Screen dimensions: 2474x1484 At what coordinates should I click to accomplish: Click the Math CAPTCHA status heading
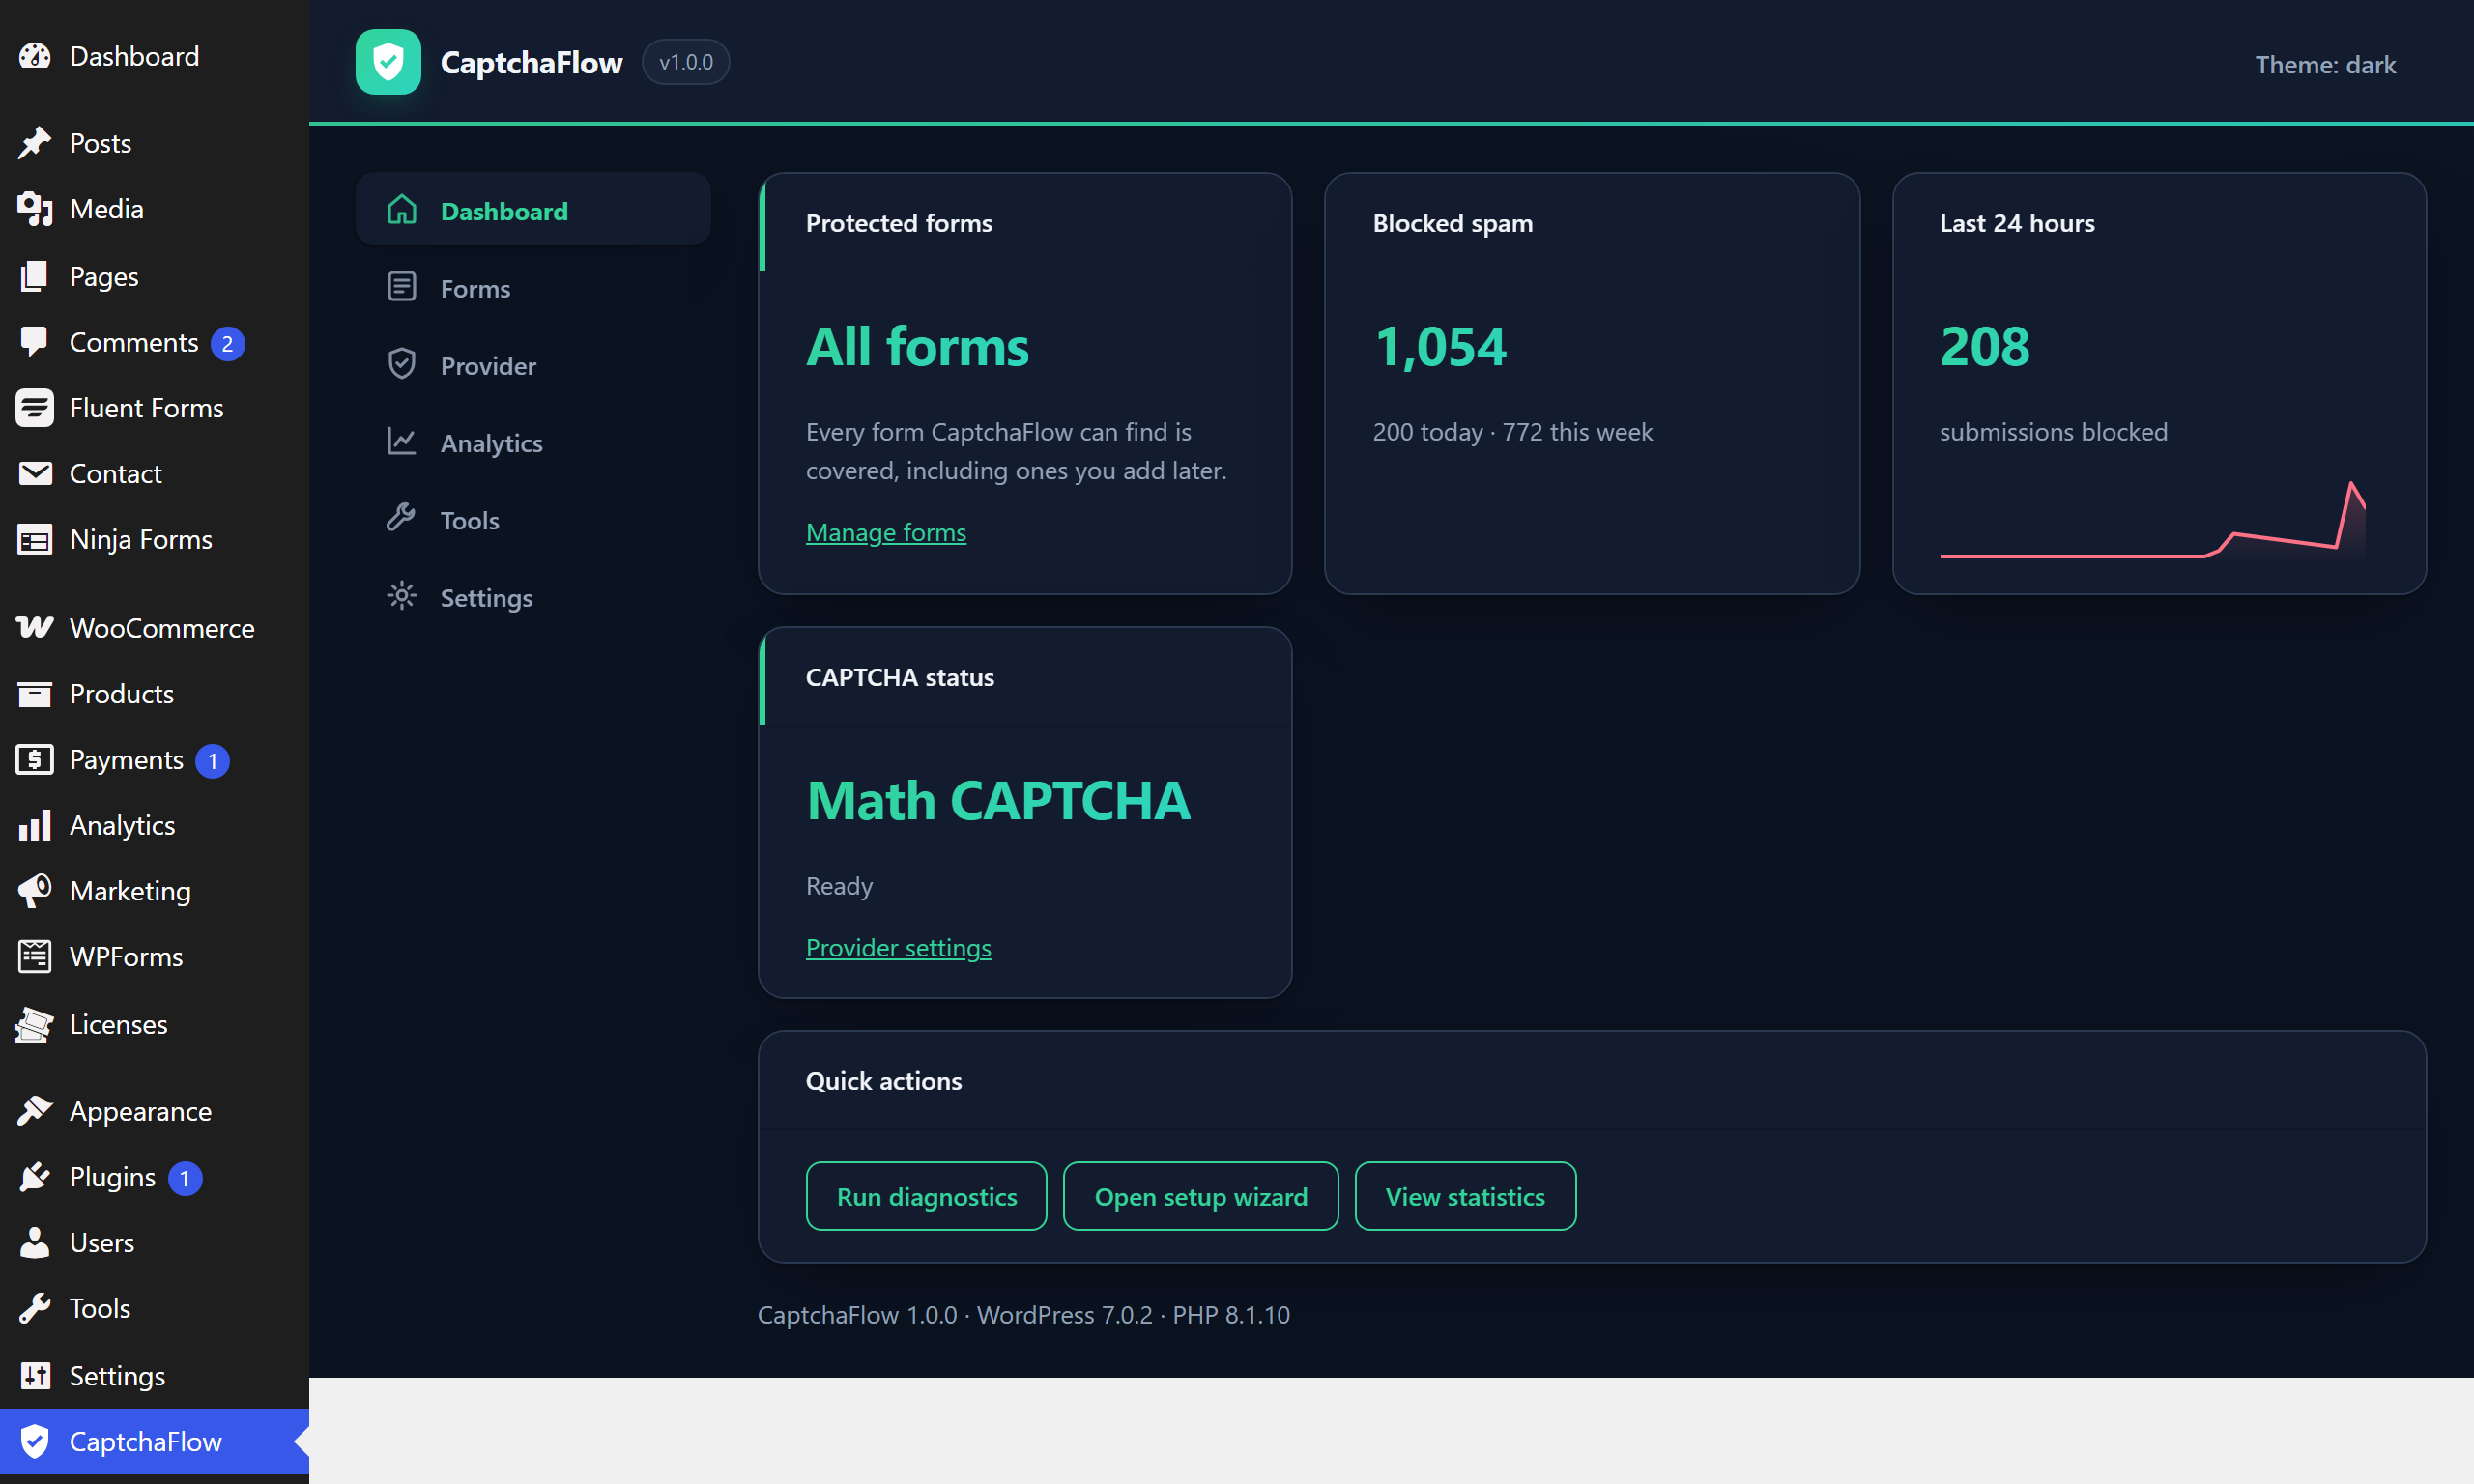point(998,800)
